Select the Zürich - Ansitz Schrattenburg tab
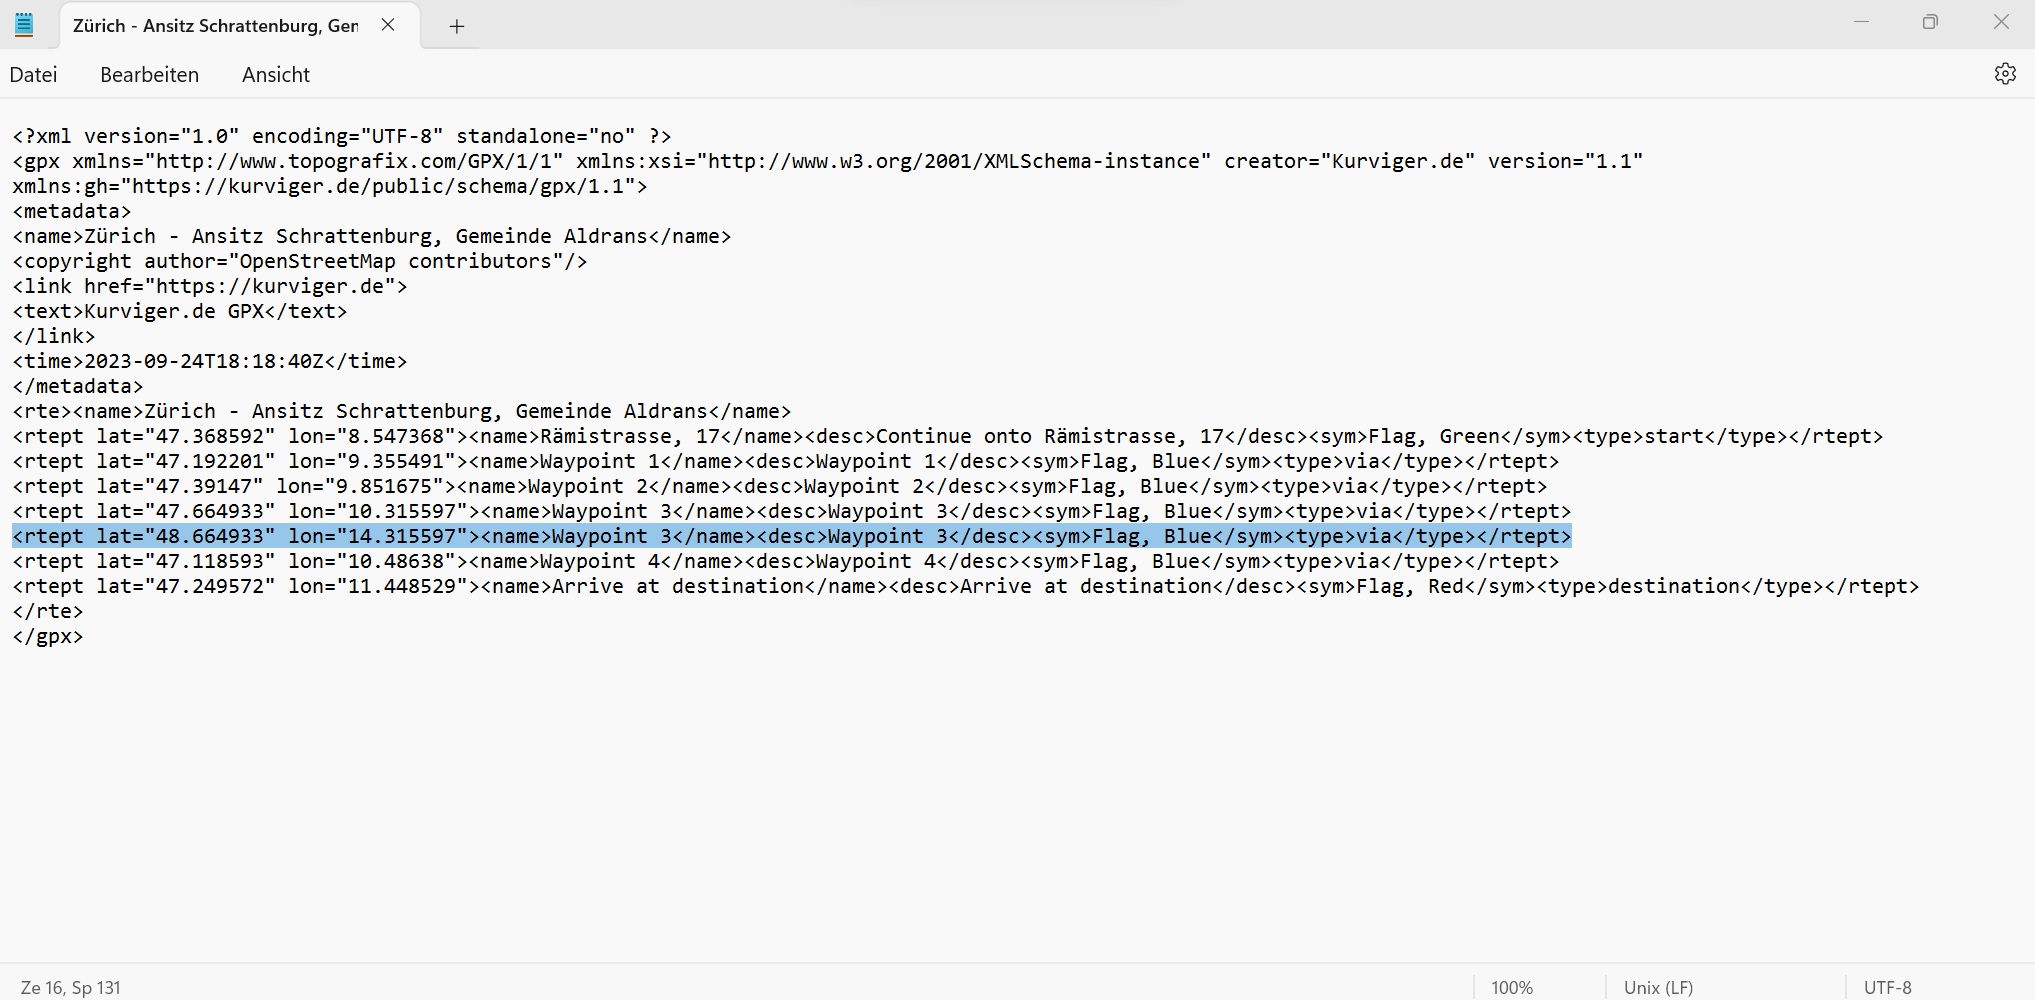 point(215,26)
